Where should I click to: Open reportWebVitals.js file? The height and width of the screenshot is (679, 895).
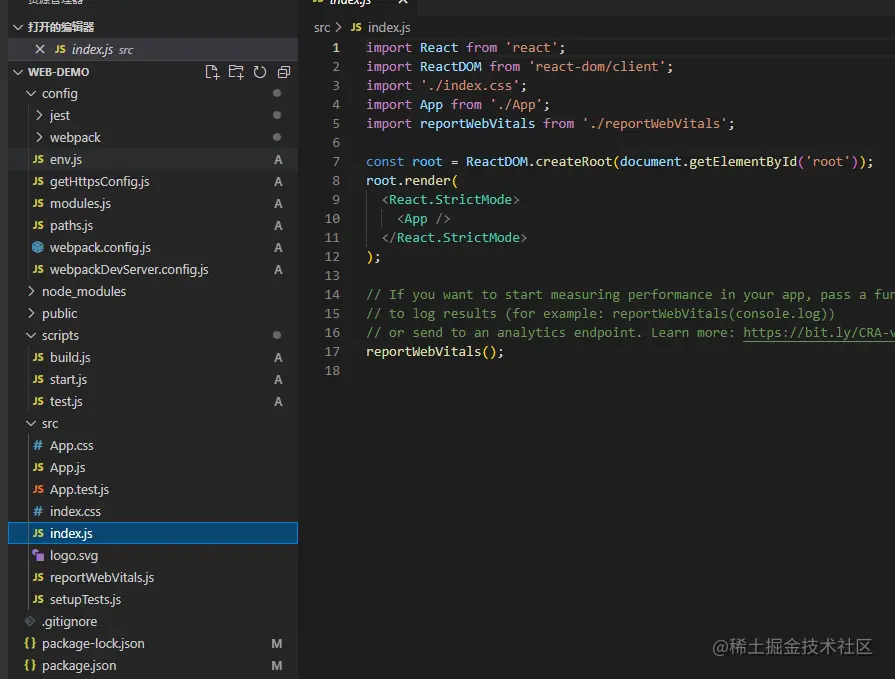click(x=153, y=577)
